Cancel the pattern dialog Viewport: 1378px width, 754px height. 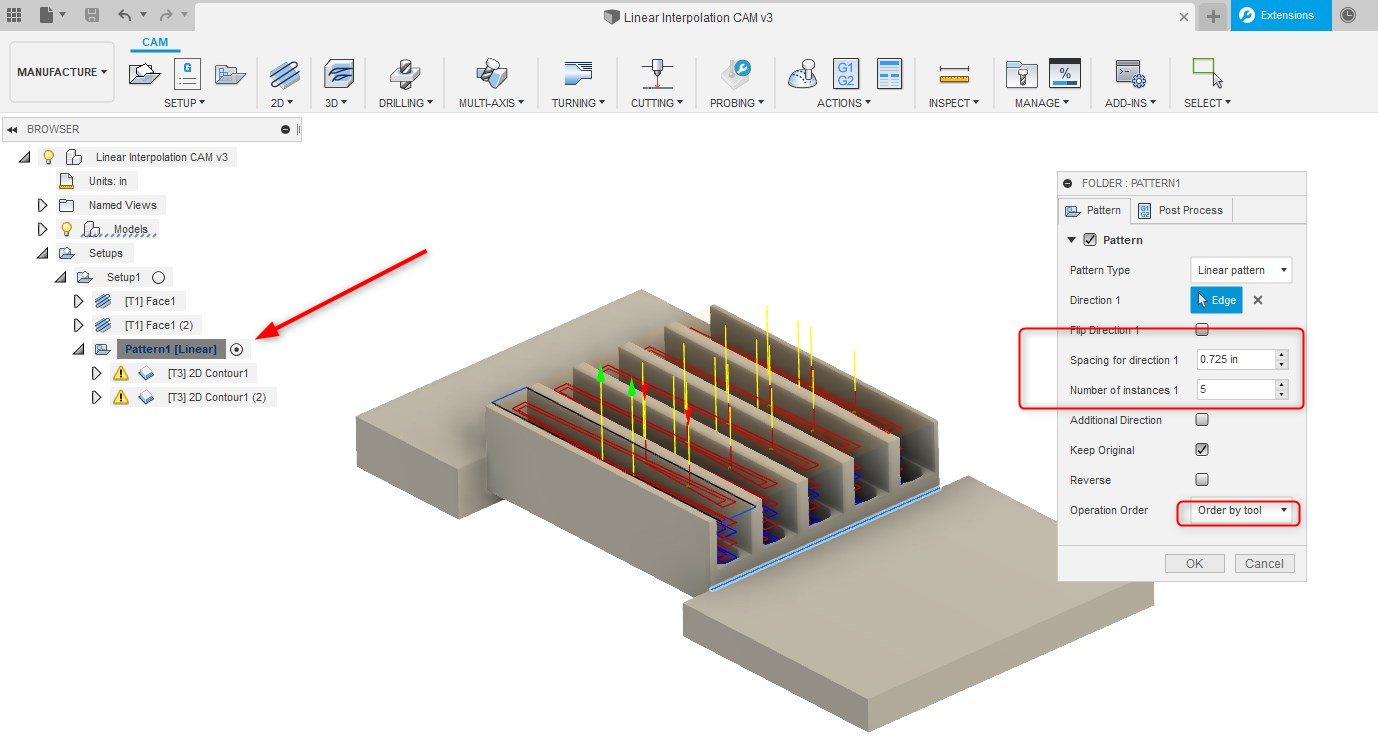(x=1265, y=563)
